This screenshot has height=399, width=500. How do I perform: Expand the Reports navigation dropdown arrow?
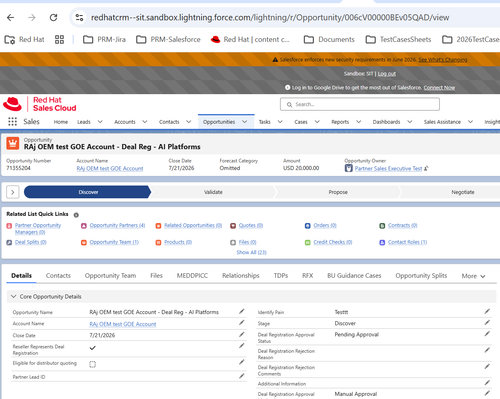point(358,122)
